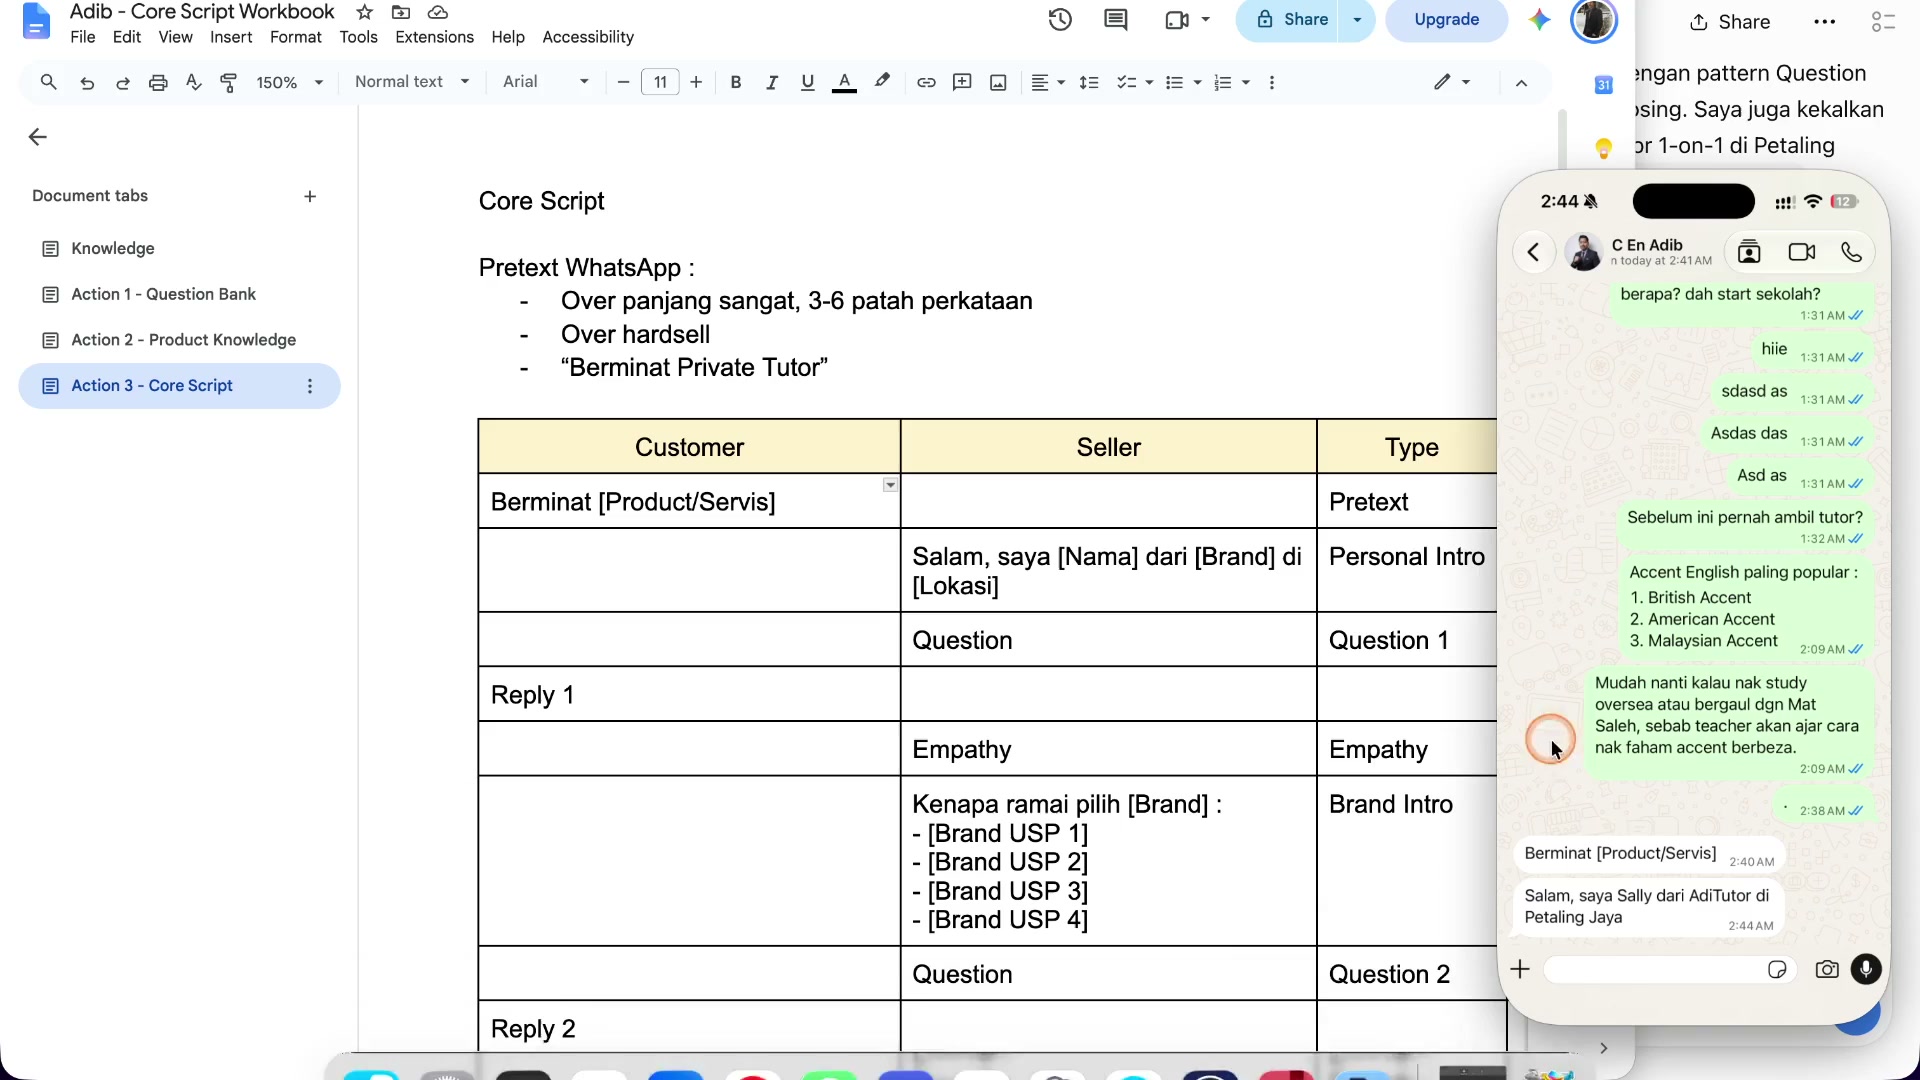
Task: Insert a link
Action: (926, 83)
